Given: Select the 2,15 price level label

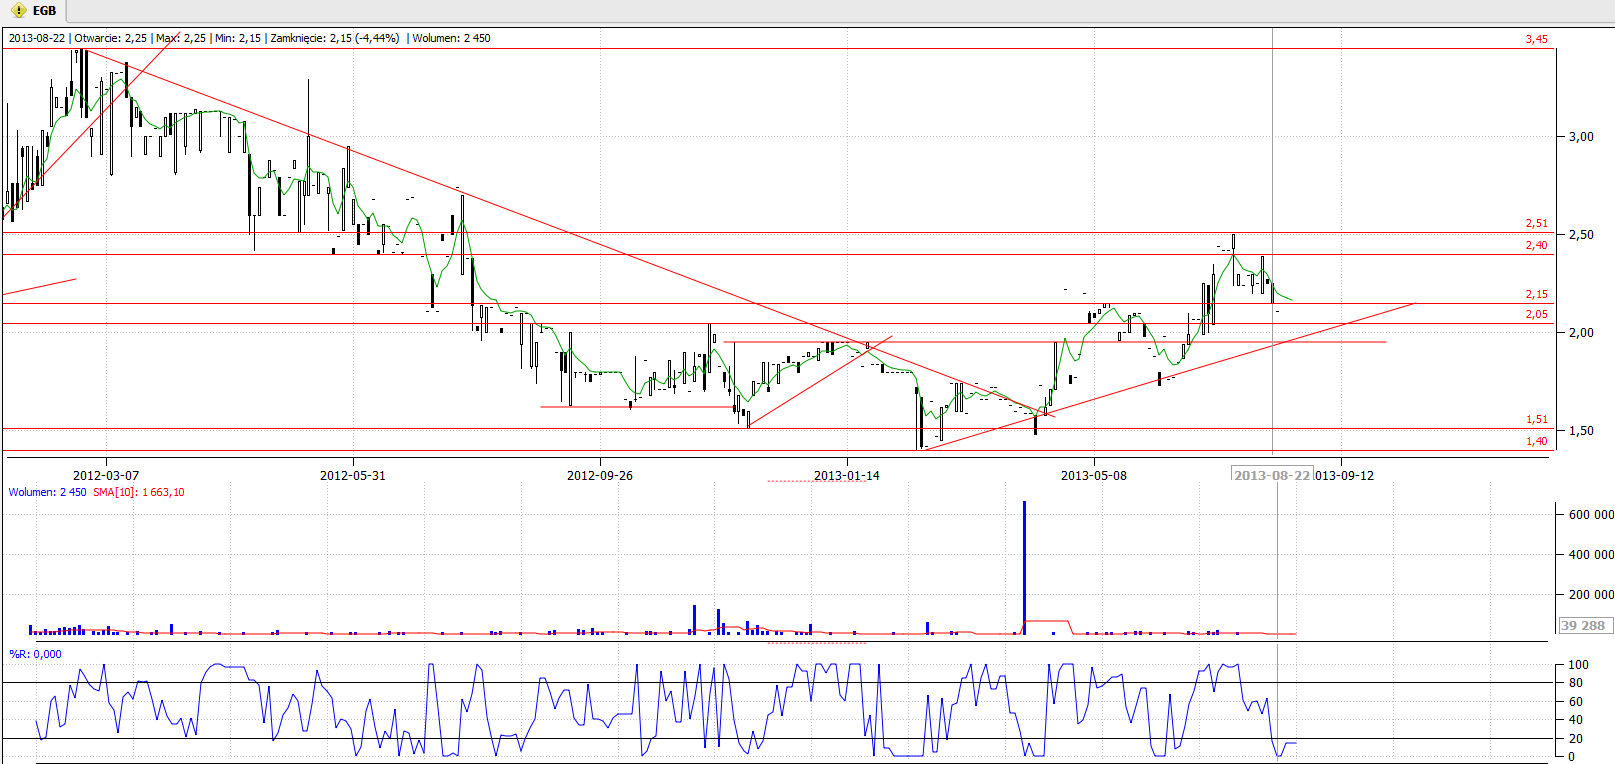Looking at the screenshot, I should 1536,294.
